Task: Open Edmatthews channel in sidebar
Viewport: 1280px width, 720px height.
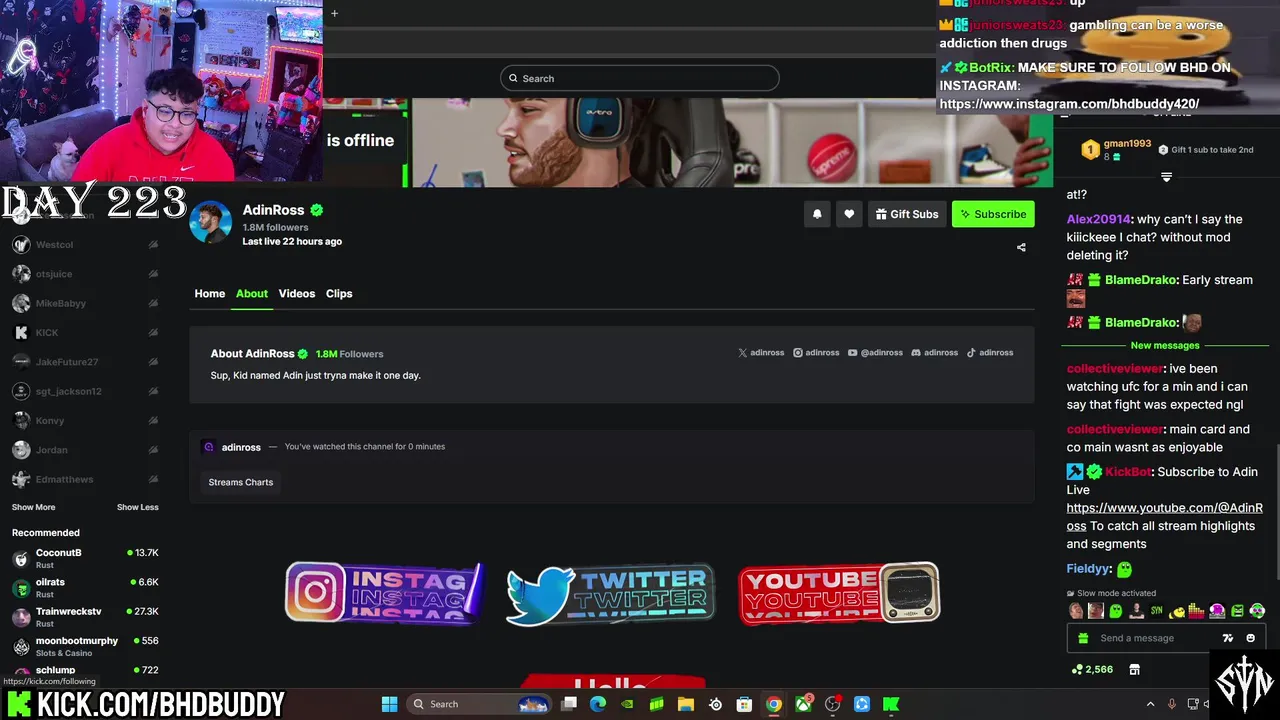Action: pyautogui.click(x=85, y=479)
